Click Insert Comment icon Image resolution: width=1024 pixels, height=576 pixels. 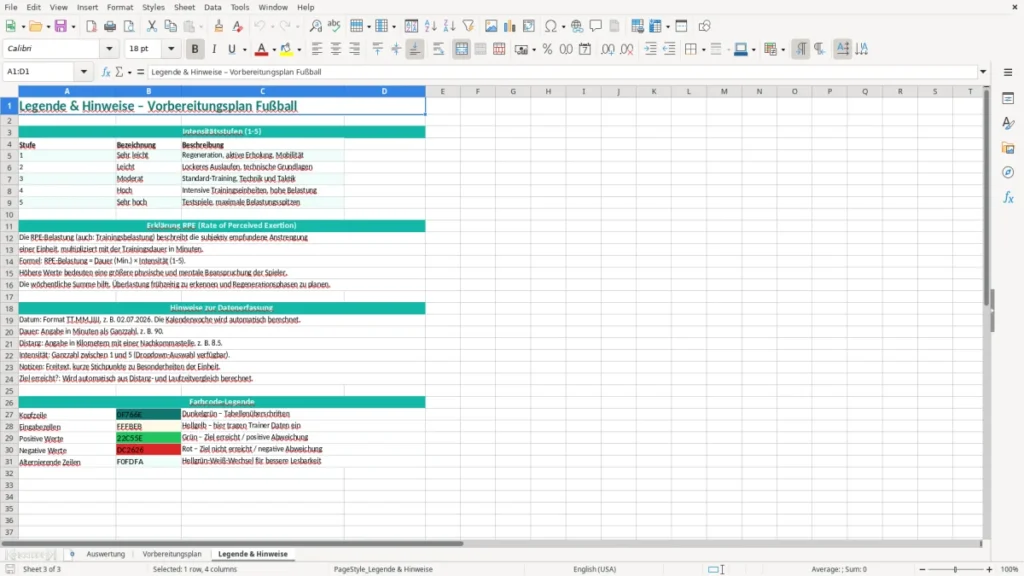tap(596, 26)
